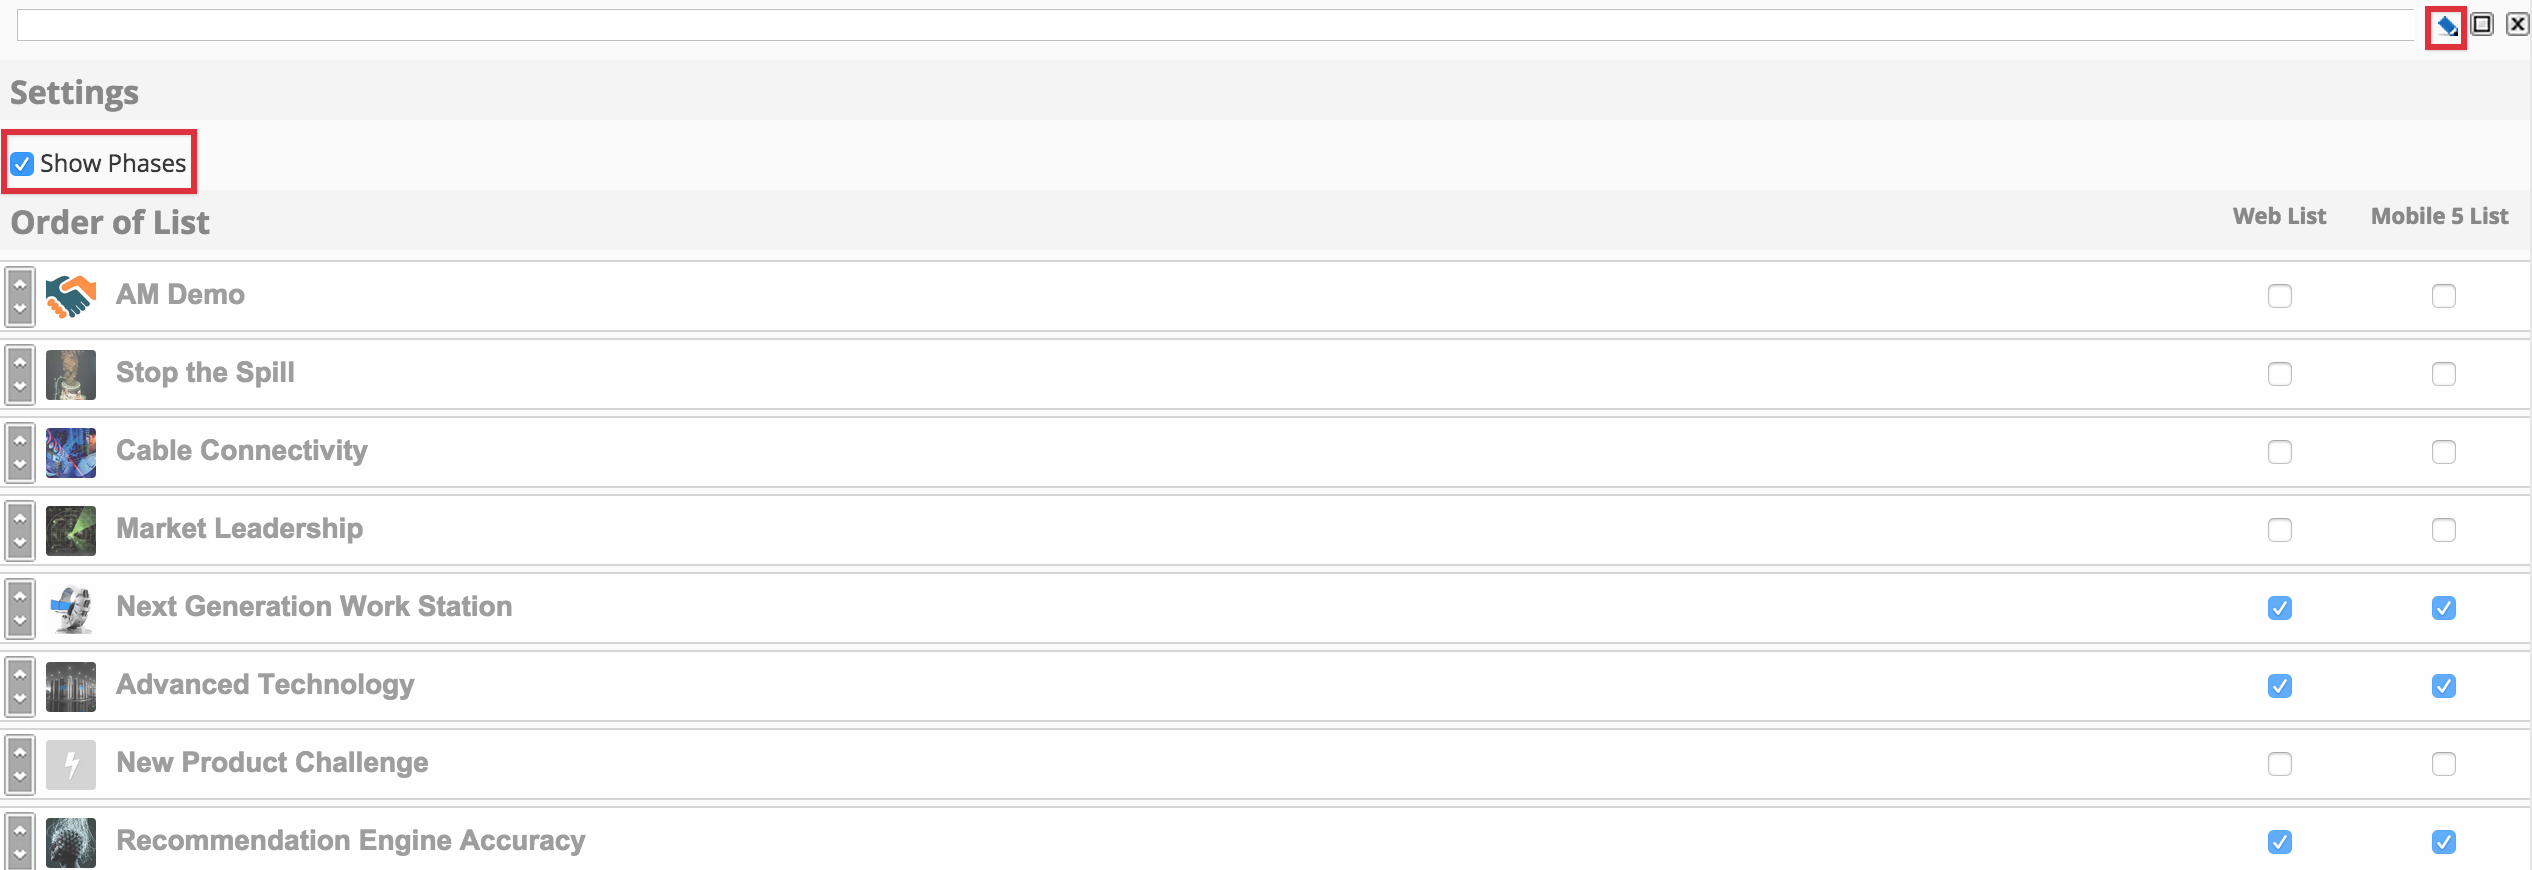The height and width of the screenshot is (870, 2532).
Task: Open the Market Leadership thumbnail
Action: [71, 530]
